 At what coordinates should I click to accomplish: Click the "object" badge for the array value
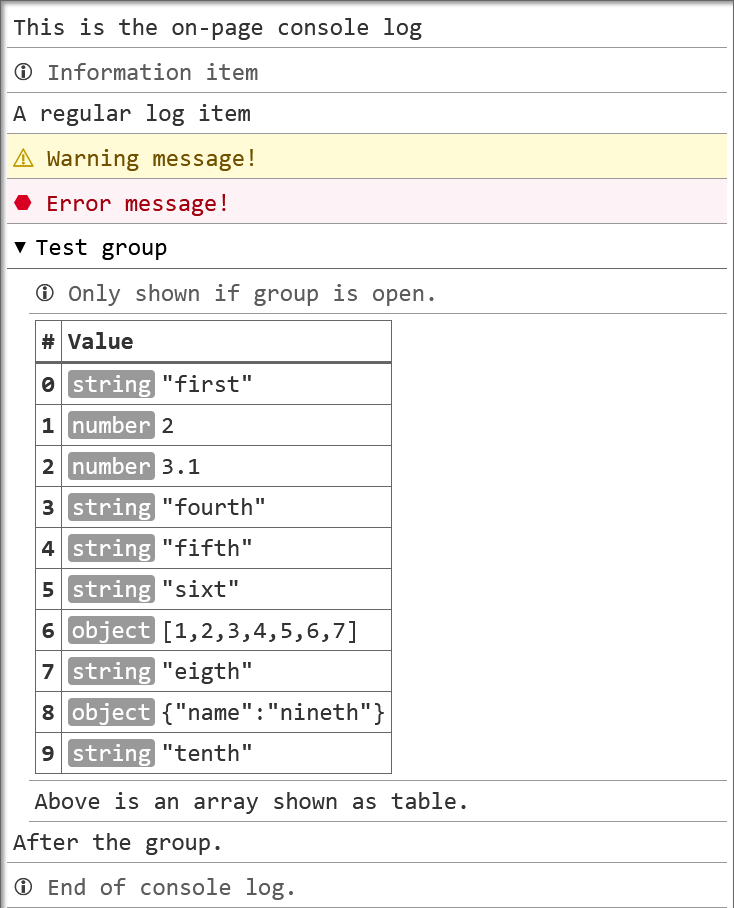(x=110, y=630)
